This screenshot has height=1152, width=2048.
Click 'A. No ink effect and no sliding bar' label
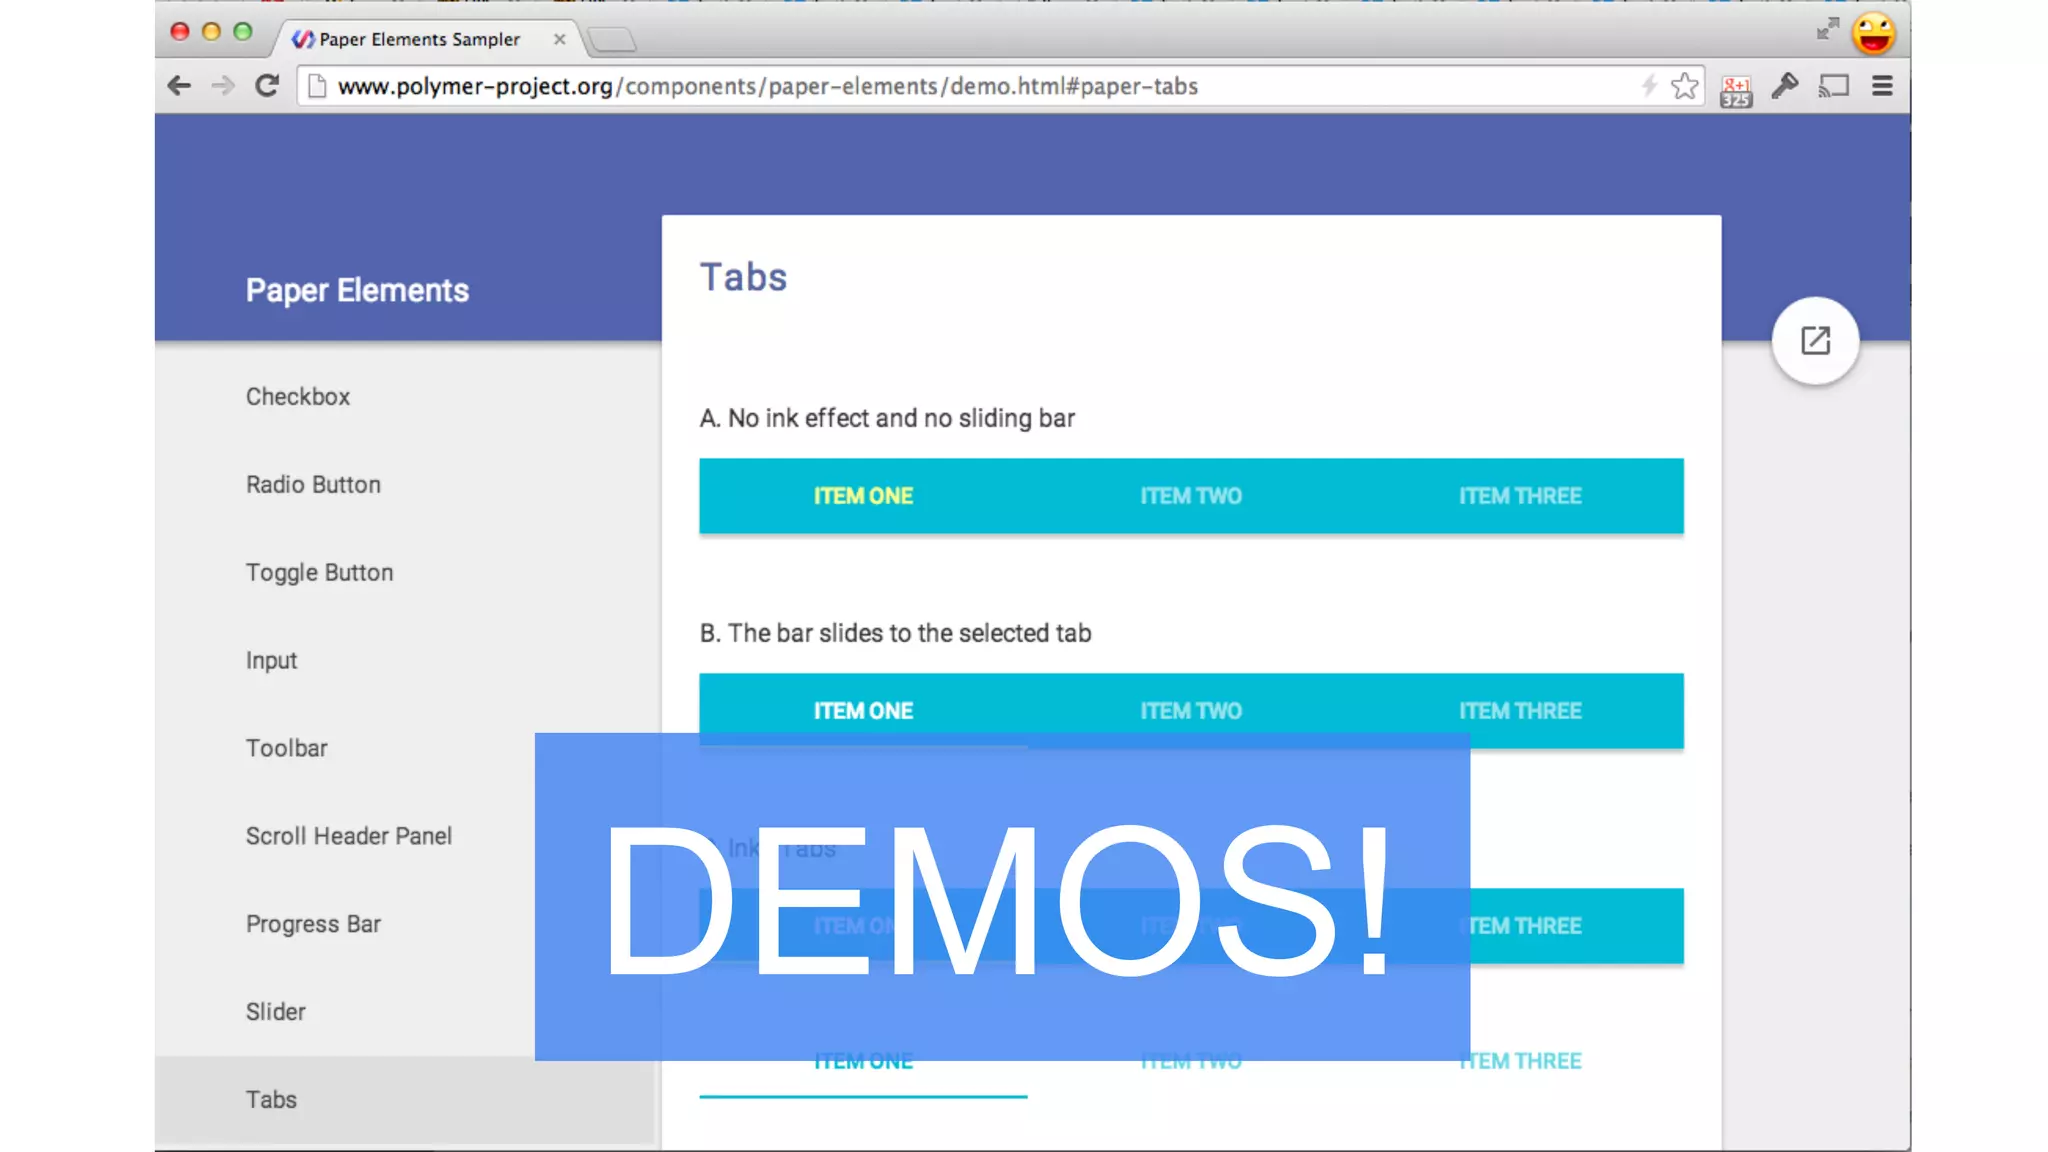pyautogui.click(x=887, y=418)
